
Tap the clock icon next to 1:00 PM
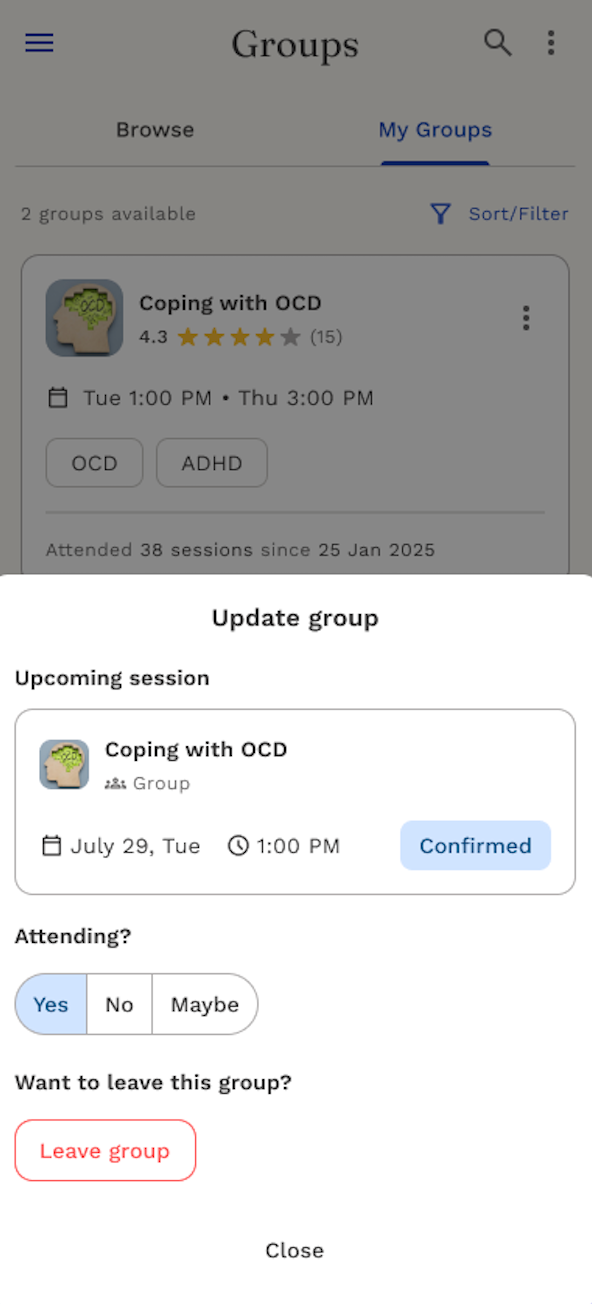(238, 846)
